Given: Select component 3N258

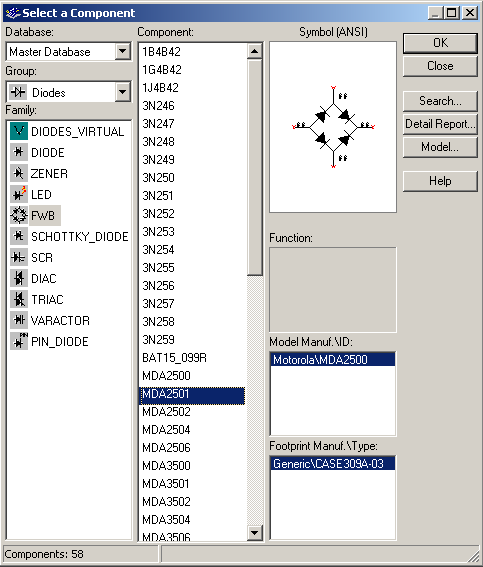Looking at the screenshot, I should 158,322.
